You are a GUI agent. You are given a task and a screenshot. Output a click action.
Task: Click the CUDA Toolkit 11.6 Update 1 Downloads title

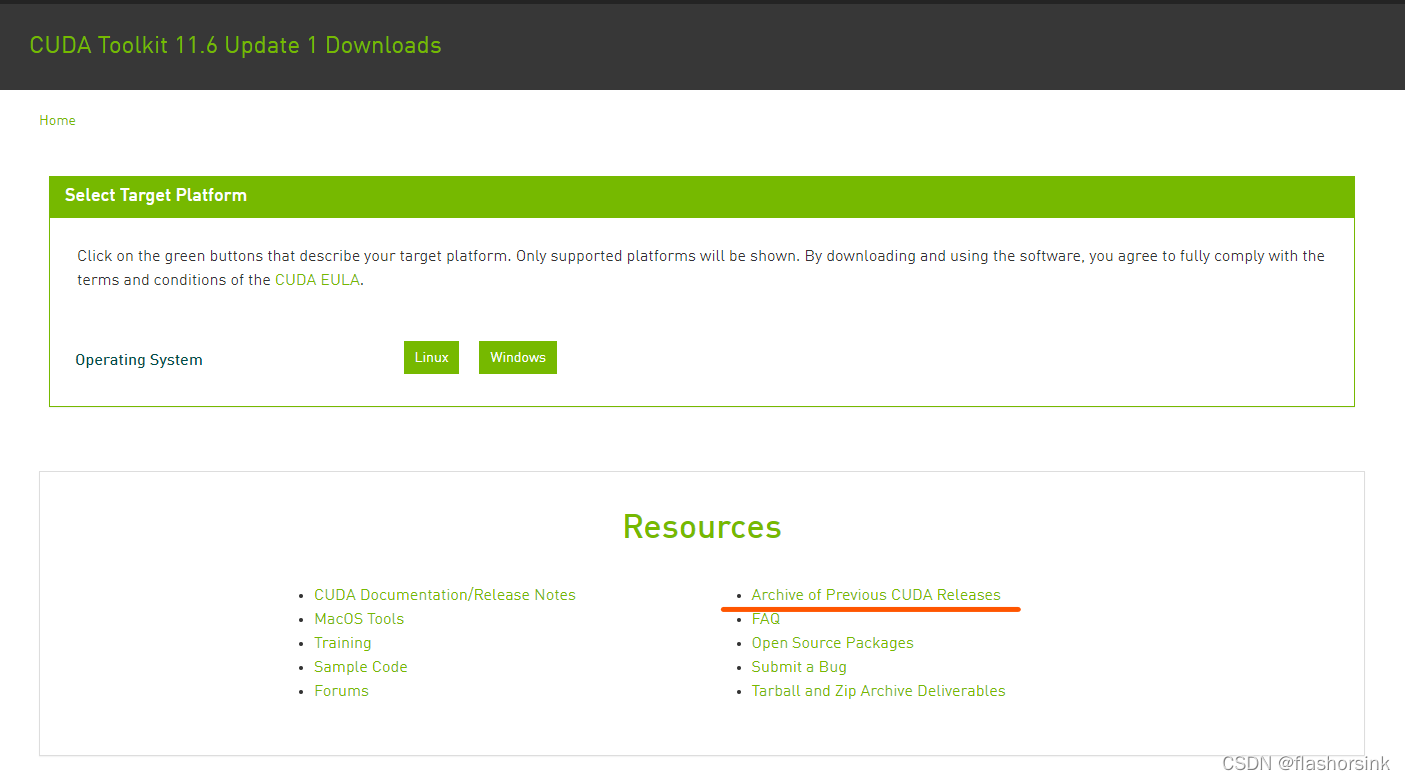pos(235,45)
